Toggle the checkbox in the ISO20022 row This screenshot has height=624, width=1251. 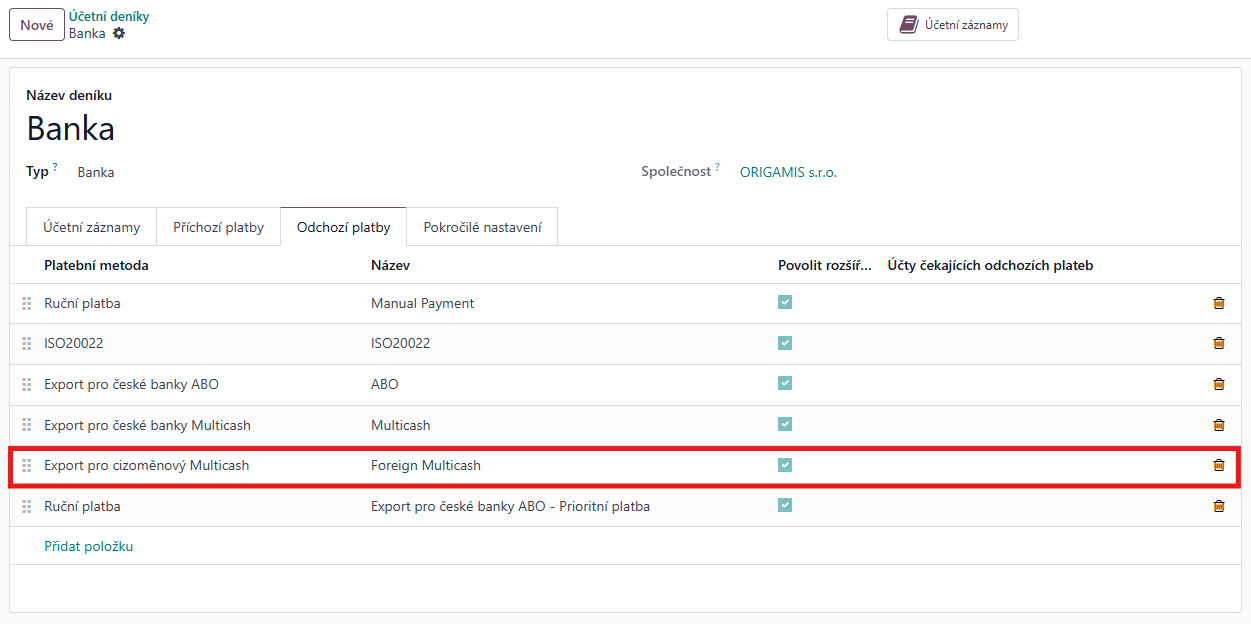(x=785, y=343)
